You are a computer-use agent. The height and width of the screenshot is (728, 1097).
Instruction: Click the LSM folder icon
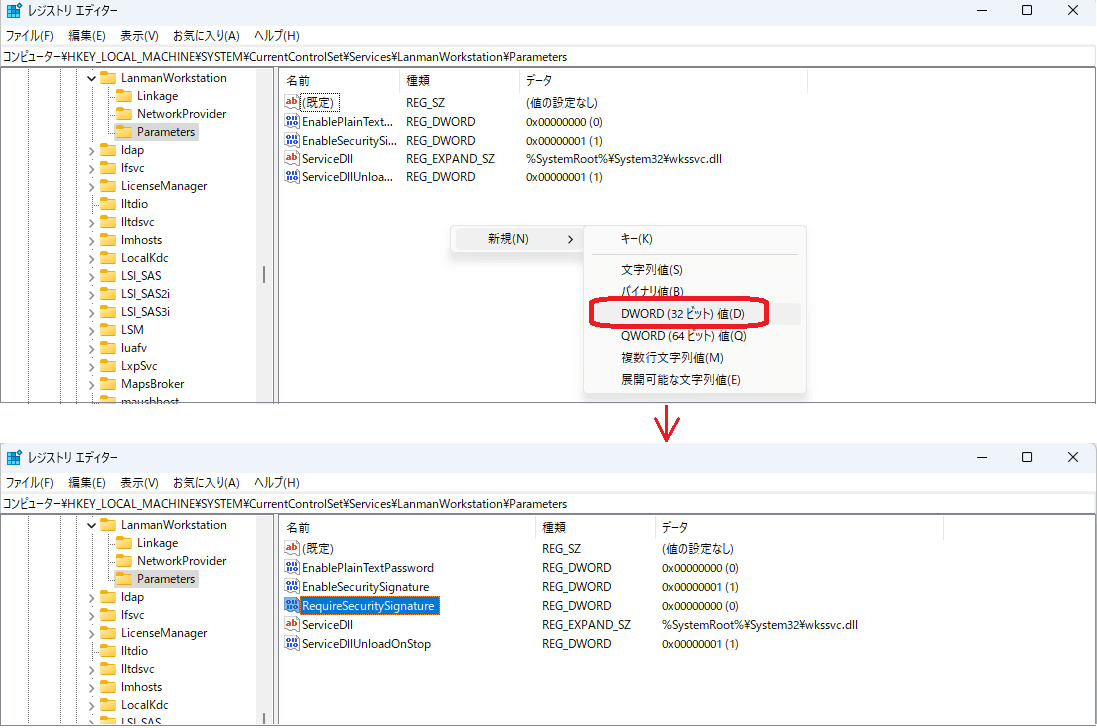click(x=108, y=330)
